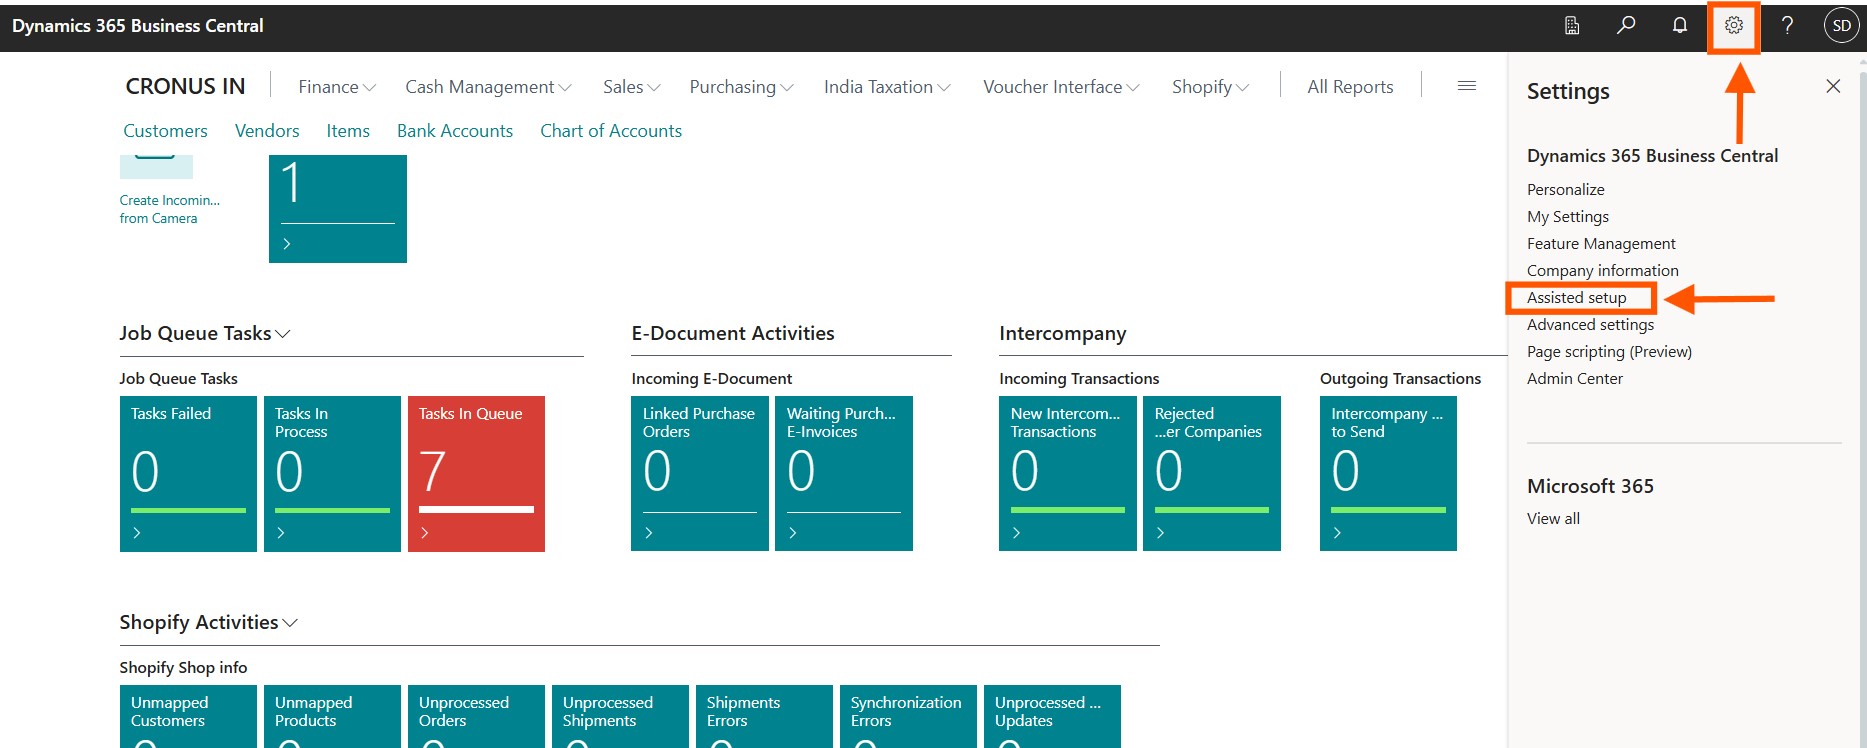This screenshot has width=1867, height=748.
Task: Open the All Reports button
Action: click(x=1349, y=87)
